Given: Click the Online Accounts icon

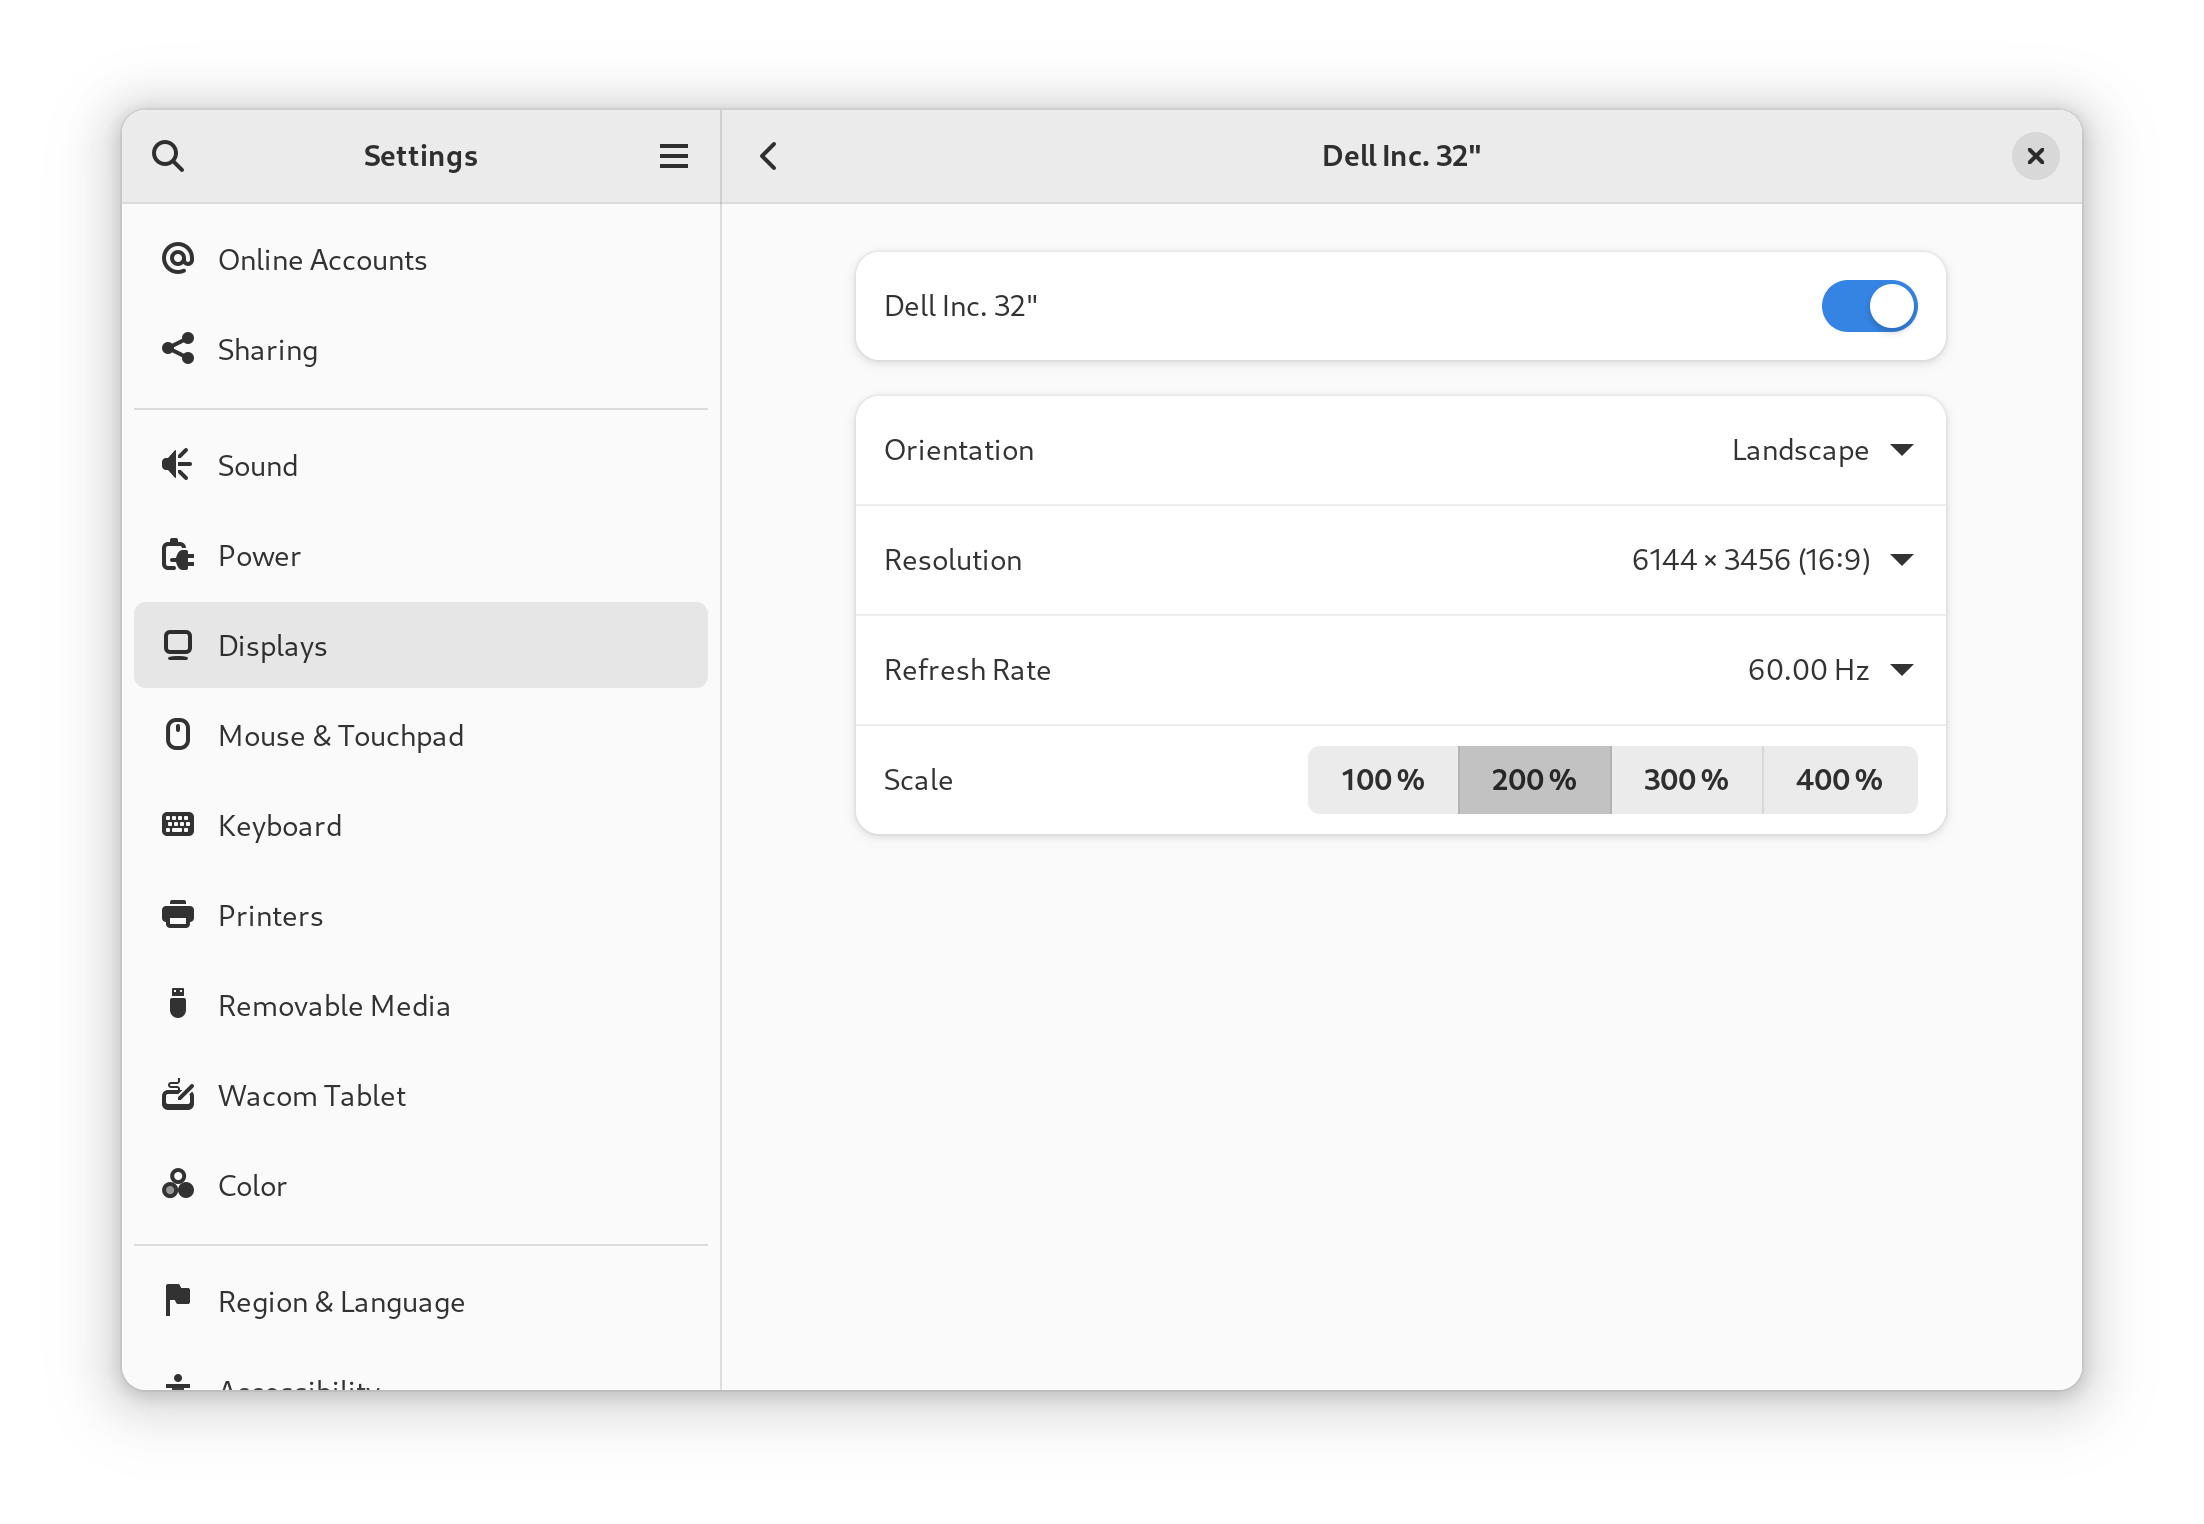Looking at the screenshot, I should (178, 258).
